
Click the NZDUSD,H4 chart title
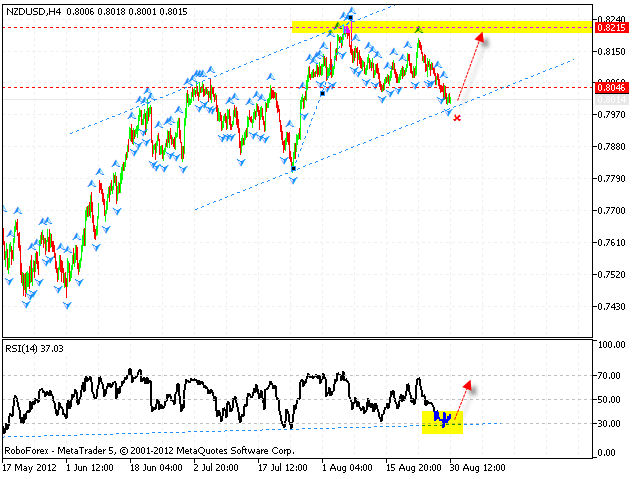[39, 9]
